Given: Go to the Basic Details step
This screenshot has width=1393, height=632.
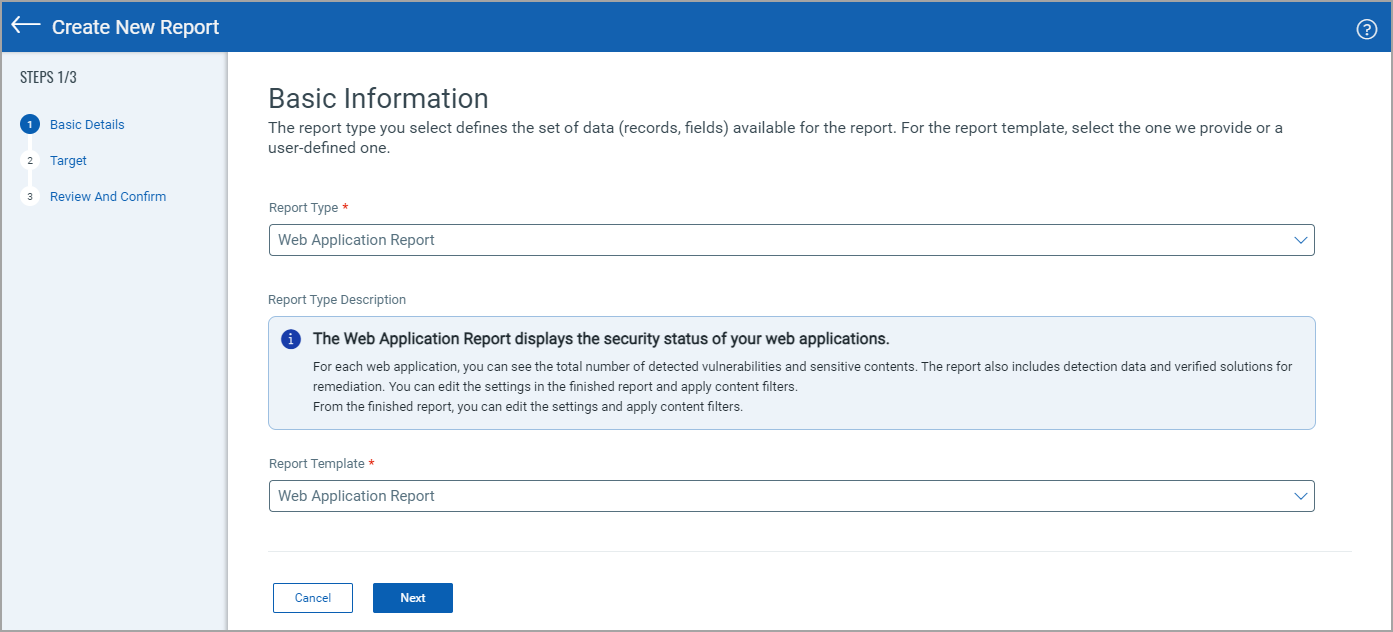Looking at the screenshot, I should click(86, 124).
